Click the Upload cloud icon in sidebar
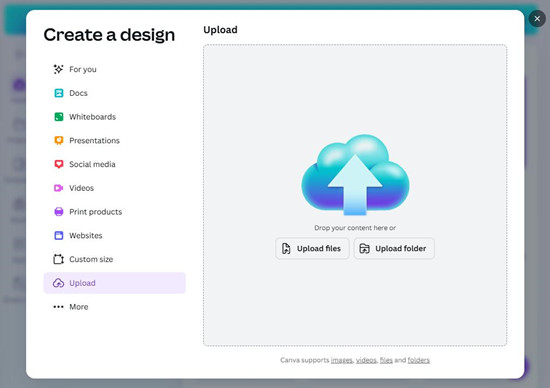 [x=59, y=283]
